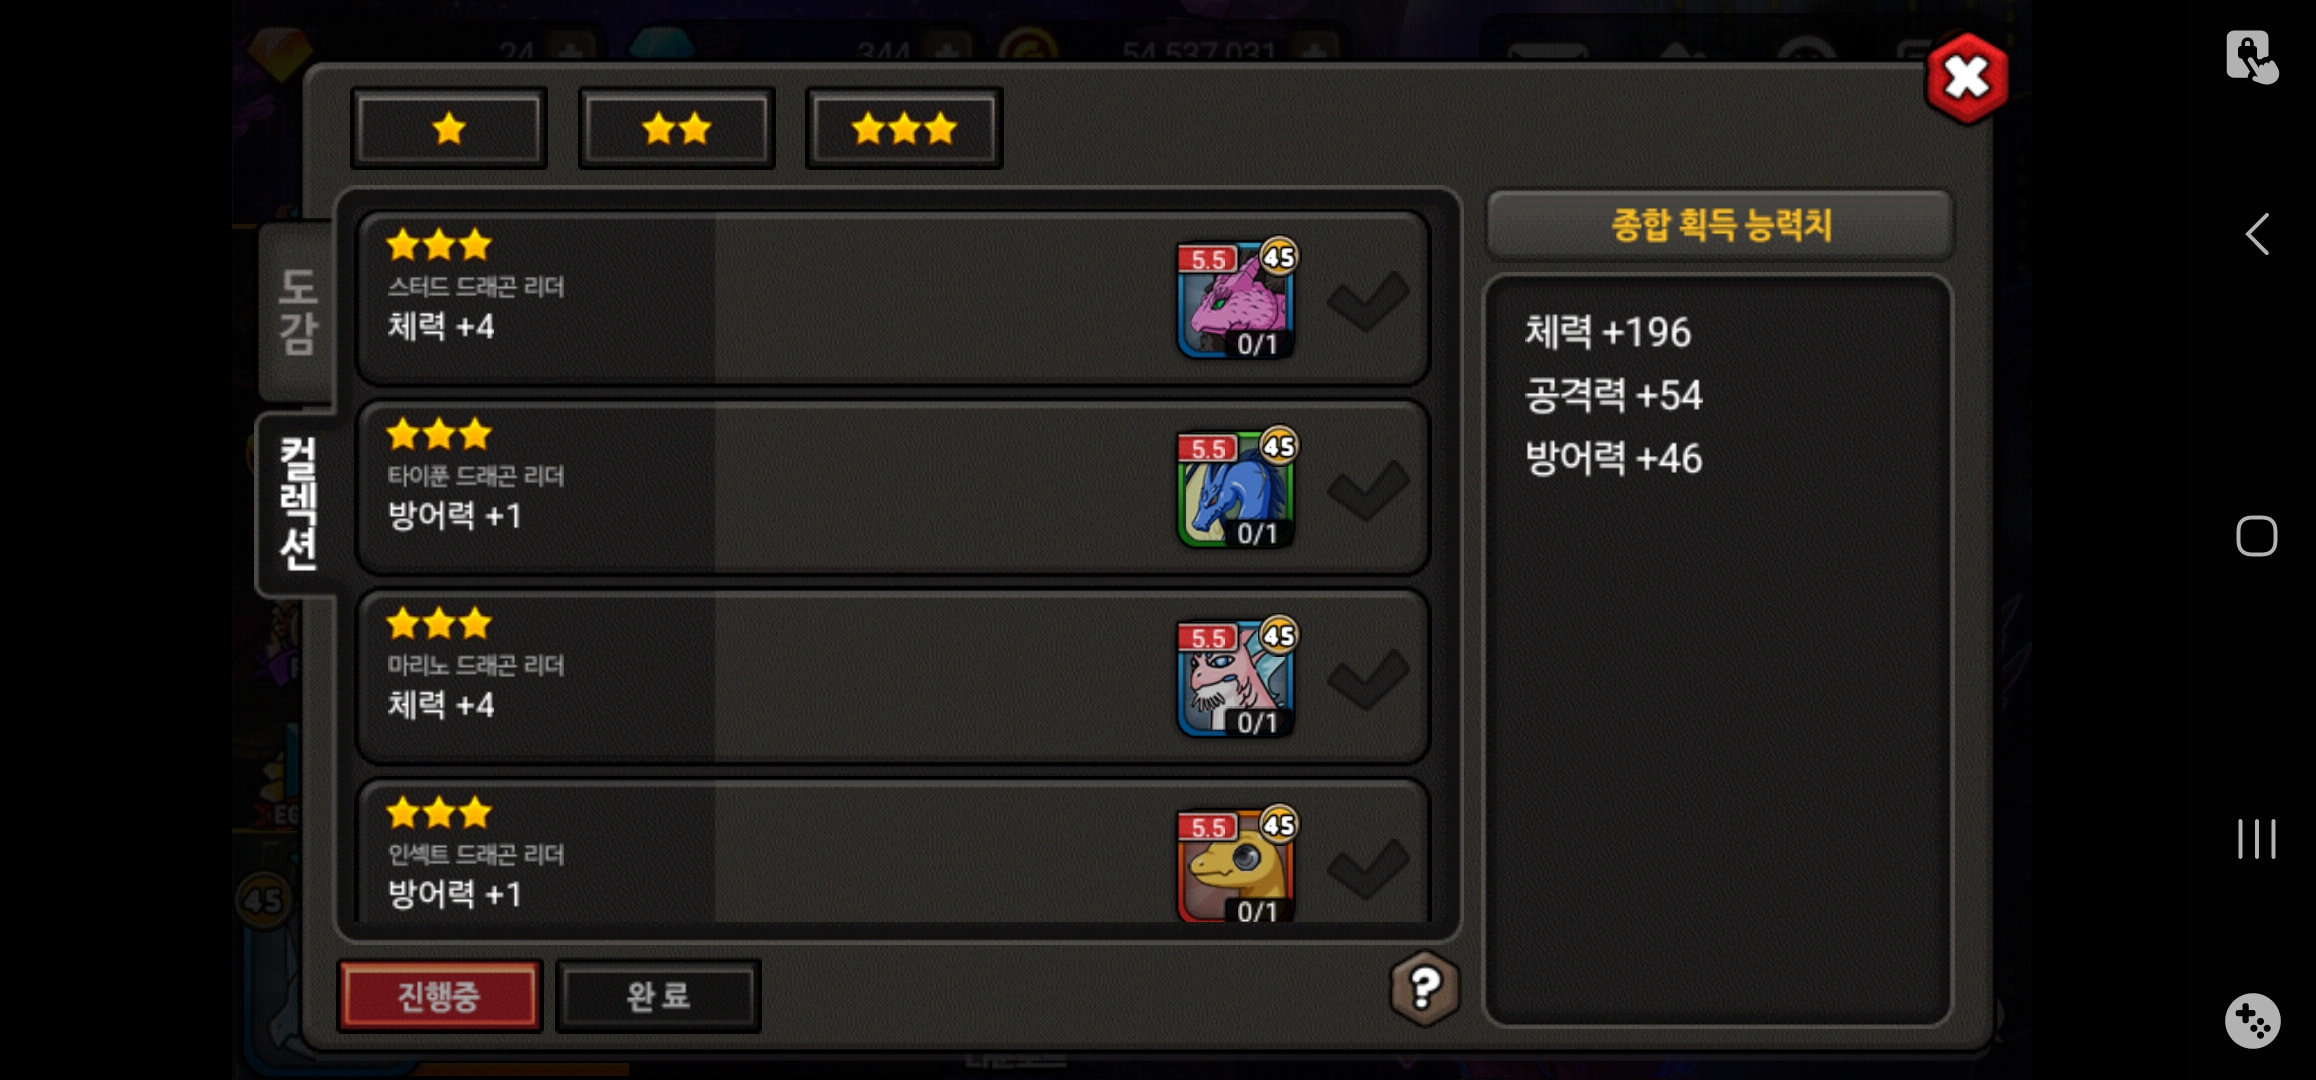
Task: Check the second row's checkmark
Action: coord(1368,489)
